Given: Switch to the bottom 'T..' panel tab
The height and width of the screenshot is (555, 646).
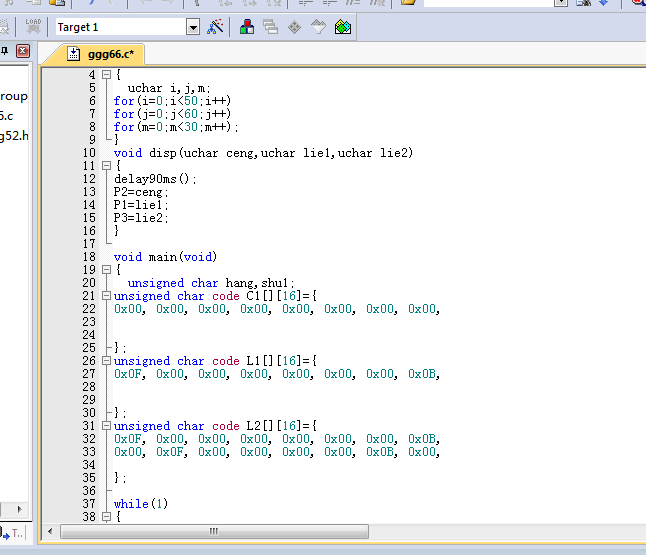Looking at the screenshot, I should (x=12, y=533).
